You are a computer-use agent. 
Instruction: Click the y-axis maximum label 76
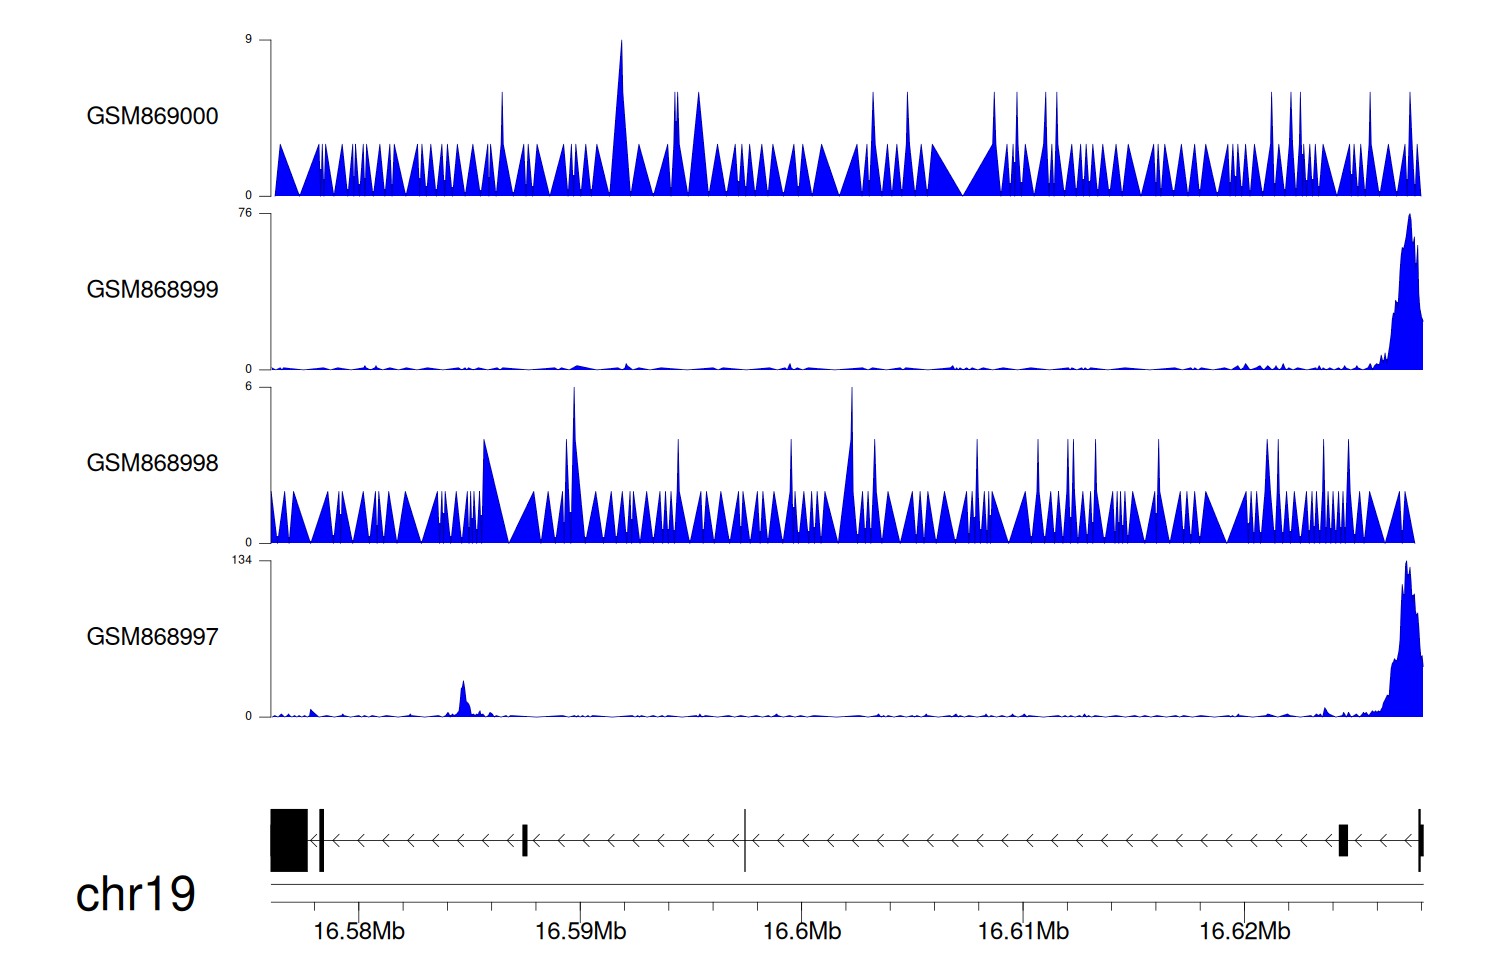245,213
